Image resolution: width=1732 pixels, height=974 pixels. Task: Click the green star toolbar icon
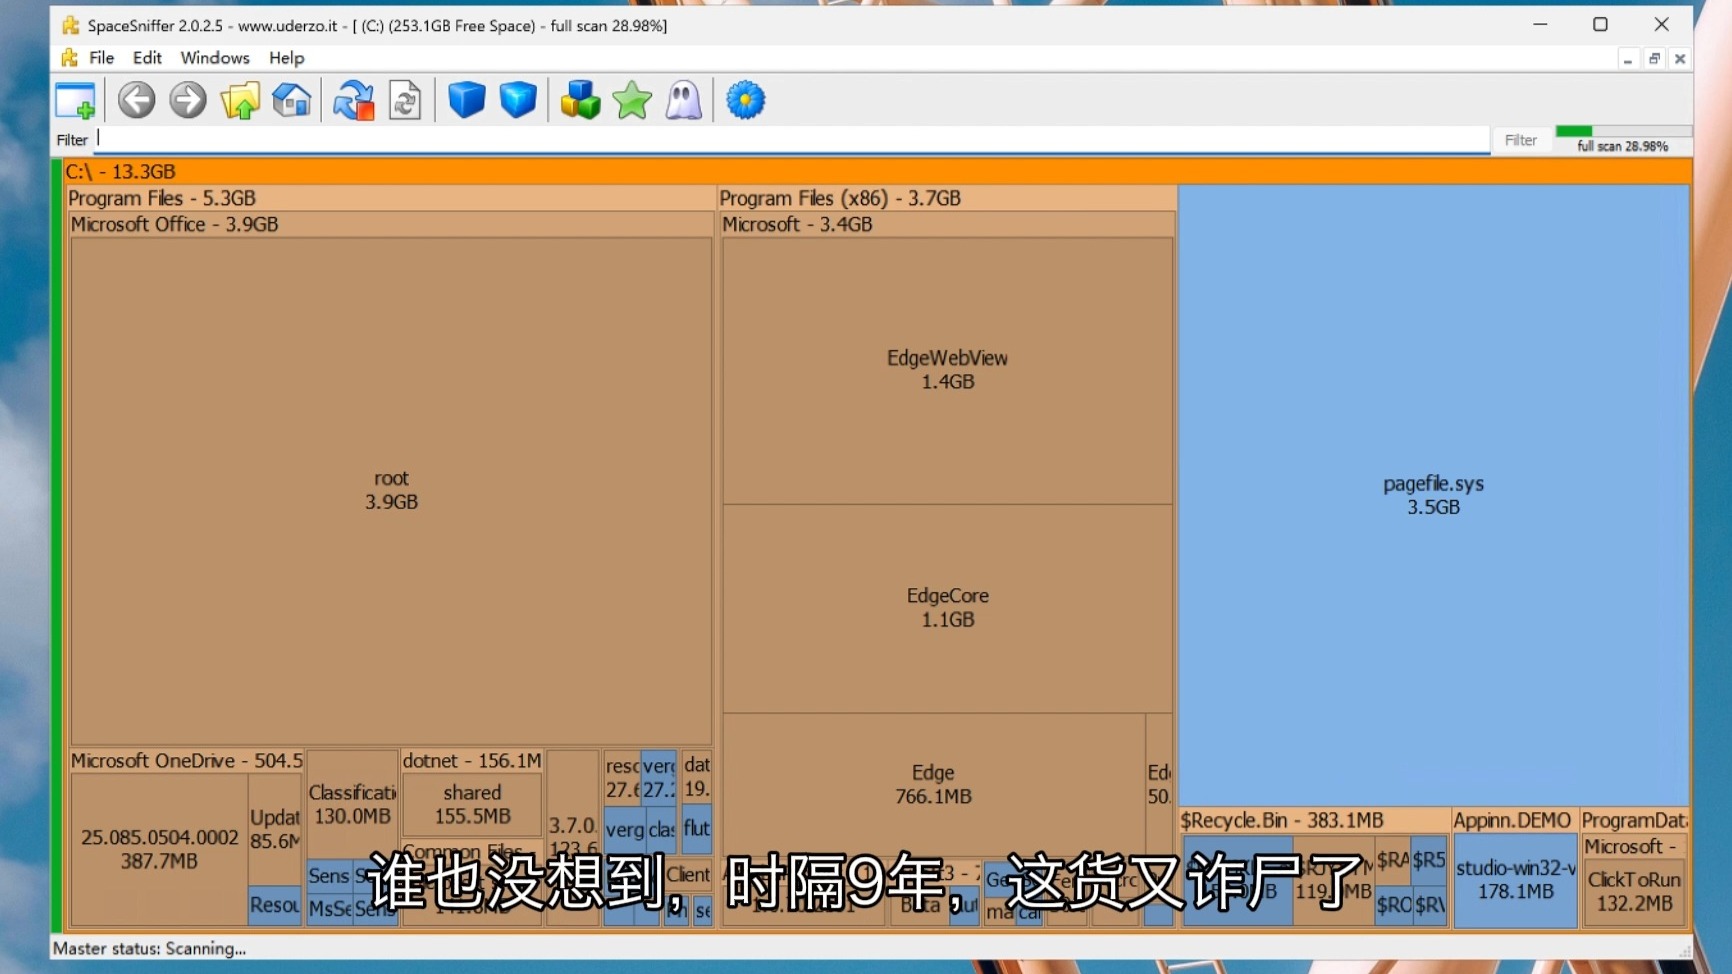pos(632,101)
